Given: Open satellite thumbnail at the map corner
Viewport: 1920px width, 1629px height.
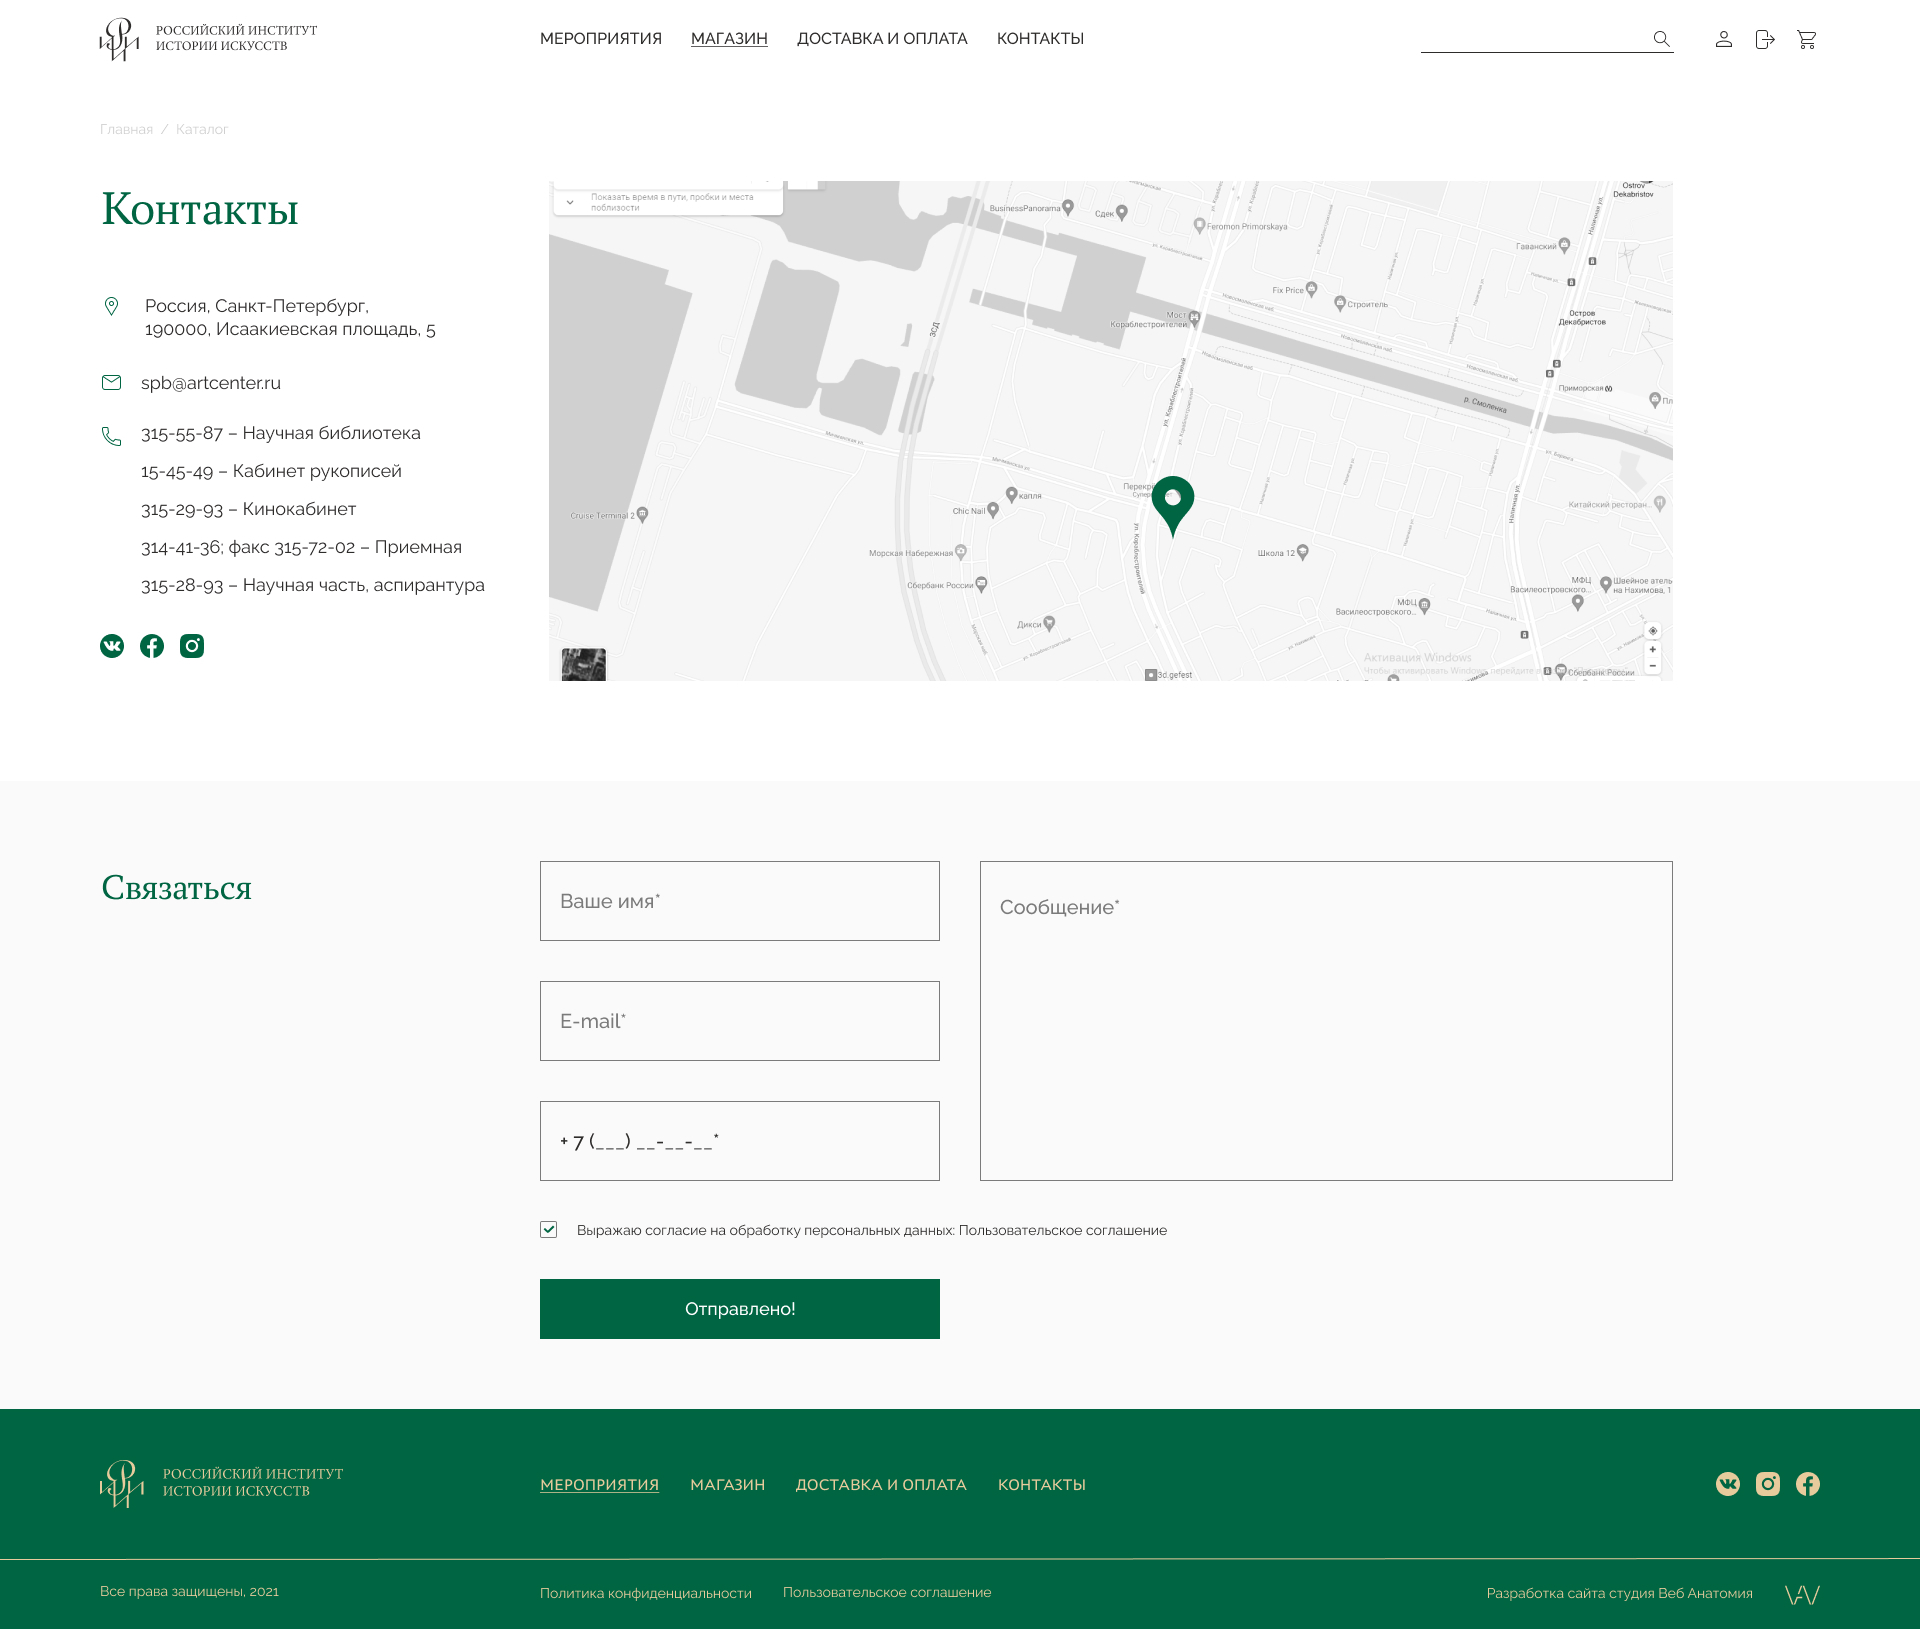Looking at the screenshot, I should pyautogui.click(x=583, y=665).
